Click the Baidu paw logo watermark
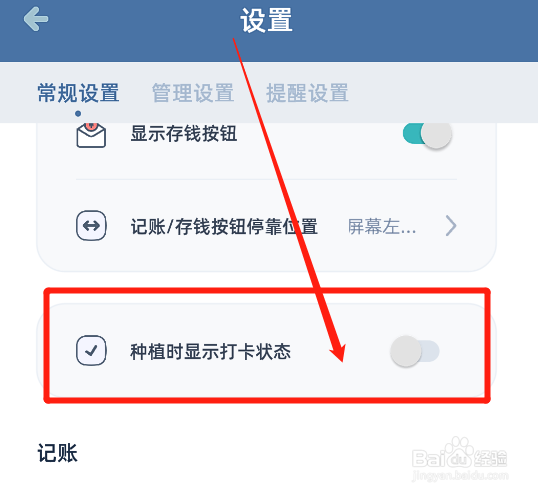 pyautogui.click(x=458, y=454)
